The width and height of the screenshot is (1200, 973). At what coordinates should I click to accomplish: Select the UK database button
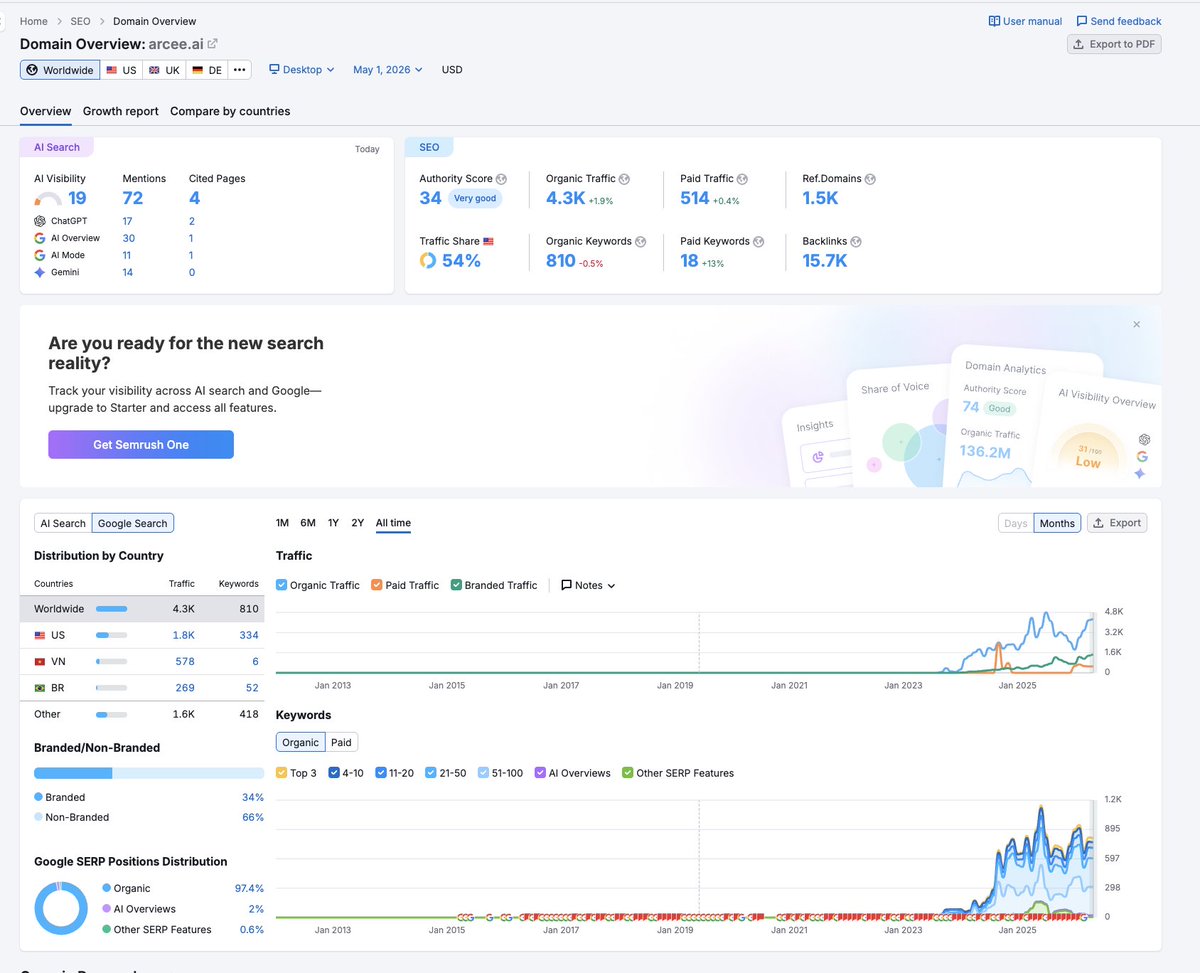163,70
